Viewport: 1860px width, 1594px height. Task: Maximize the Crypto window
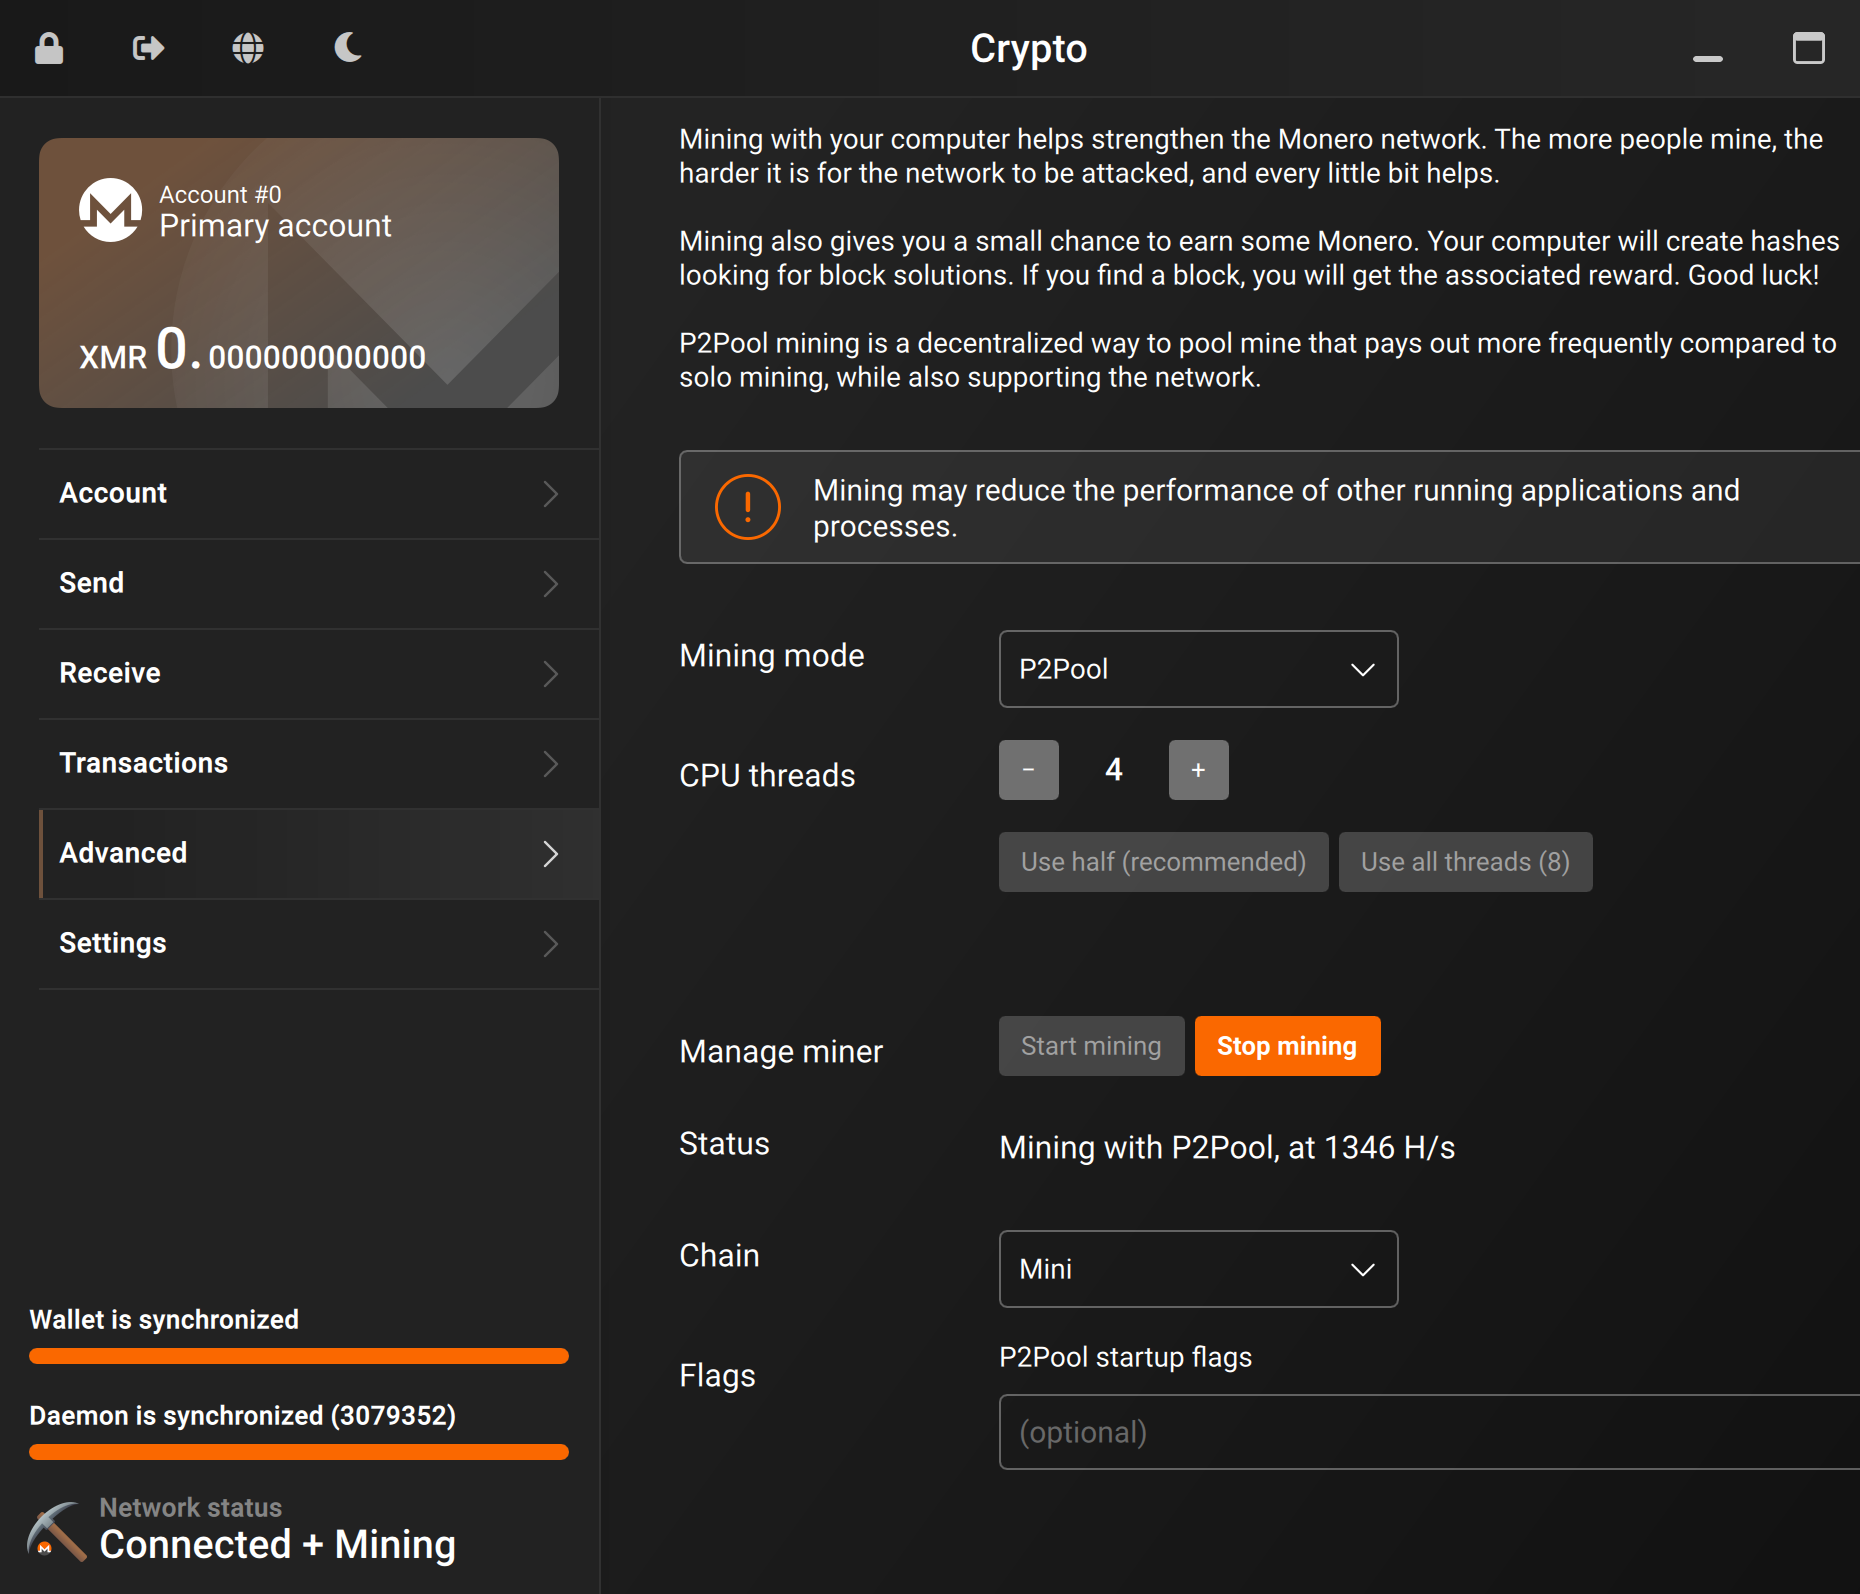coord(1808,48)
